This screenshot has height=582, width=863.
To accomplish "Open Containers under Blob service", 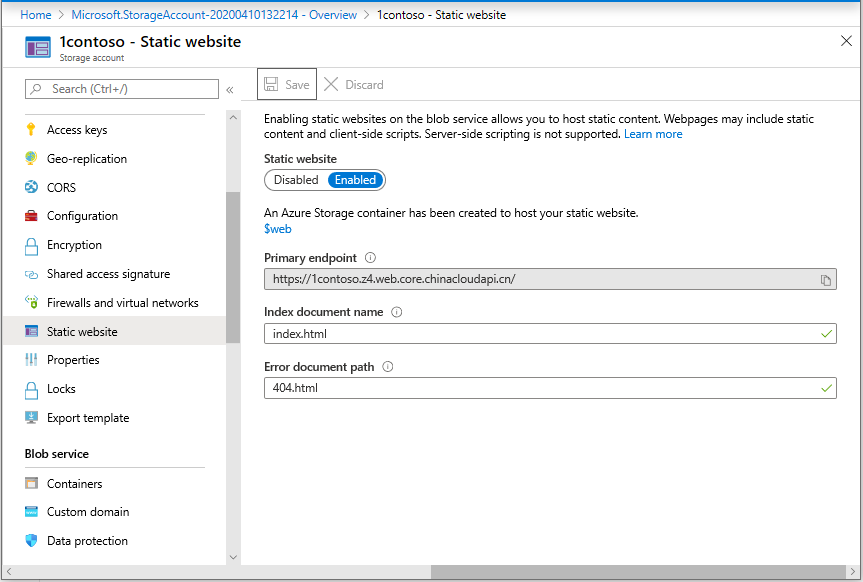I will click(73, 483).
